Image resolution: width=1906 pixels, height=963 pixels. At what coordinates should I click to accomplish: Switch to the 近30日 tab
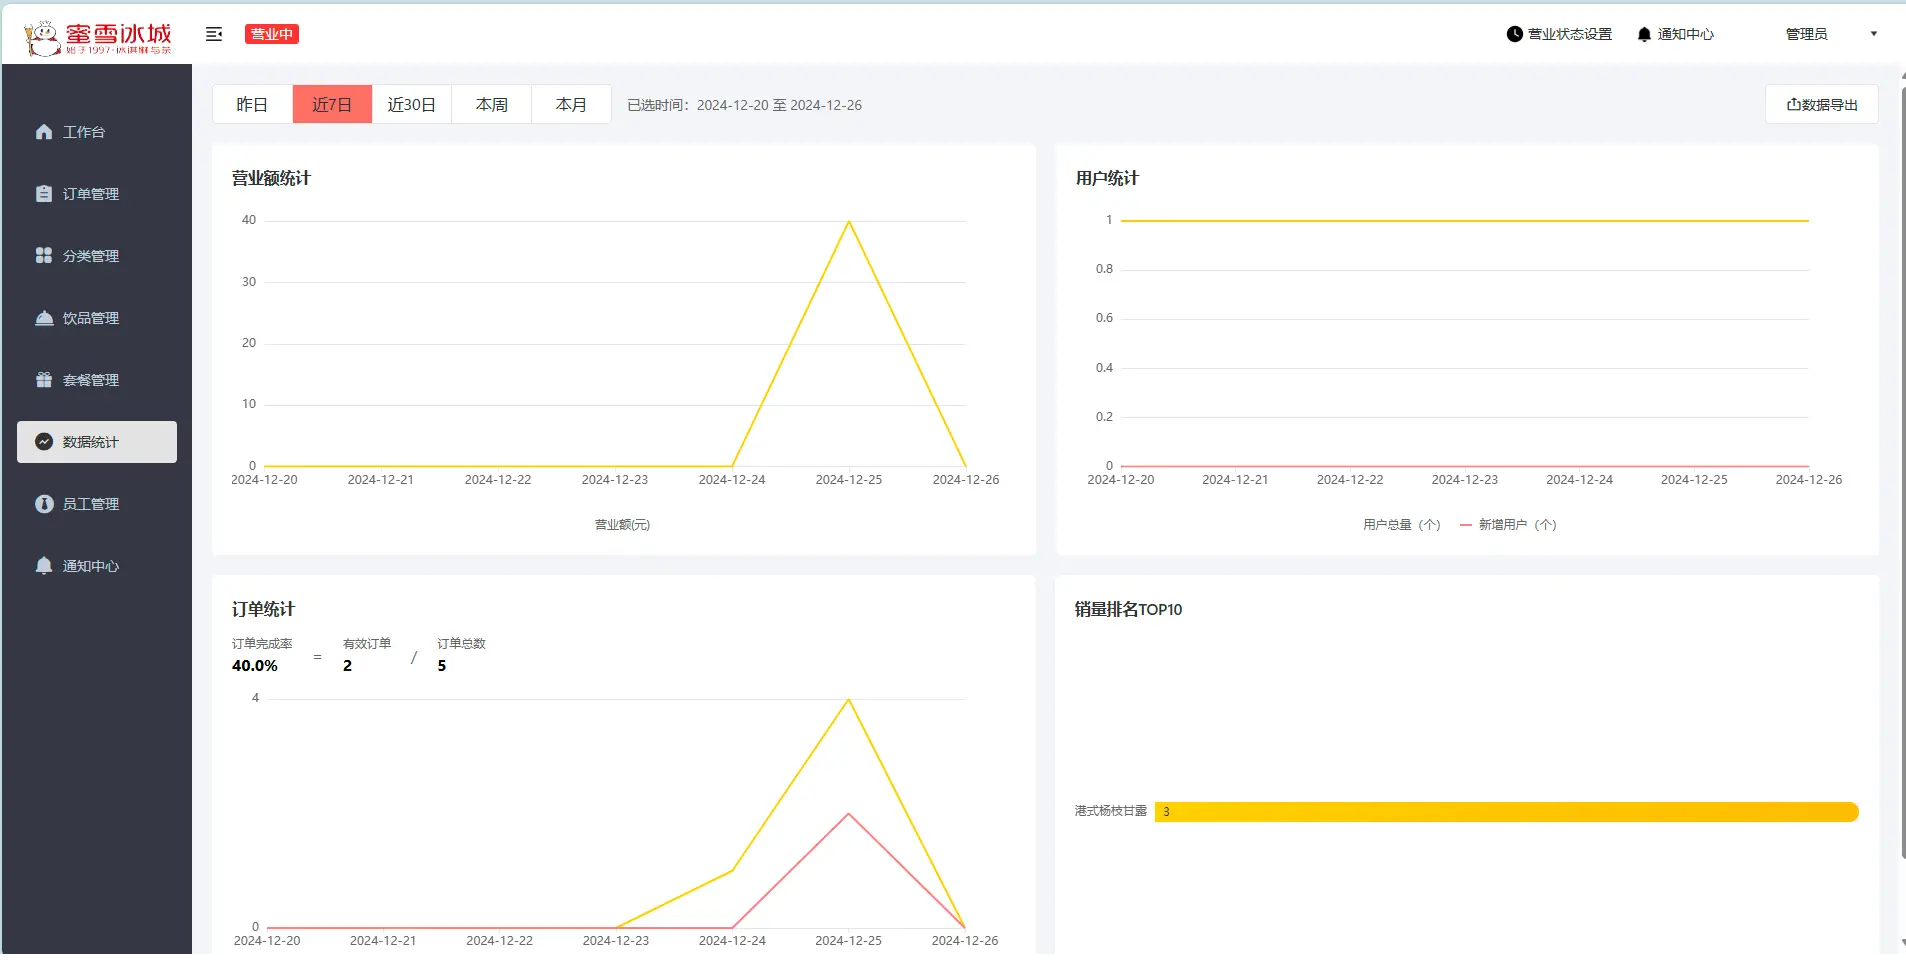[411, 105]
